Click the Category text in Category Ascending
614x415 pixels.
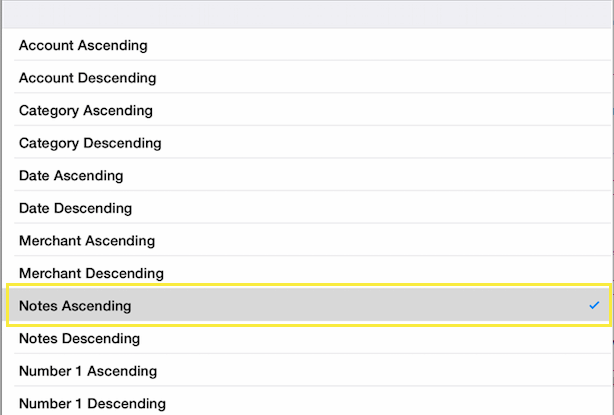[x=49, y=111]
